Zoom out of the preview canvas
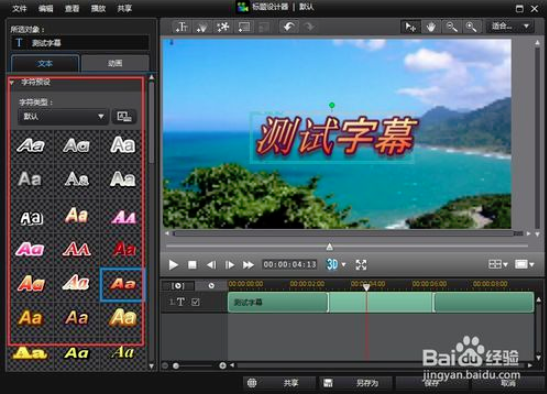547x394 pixels. (x=451, y=27)
